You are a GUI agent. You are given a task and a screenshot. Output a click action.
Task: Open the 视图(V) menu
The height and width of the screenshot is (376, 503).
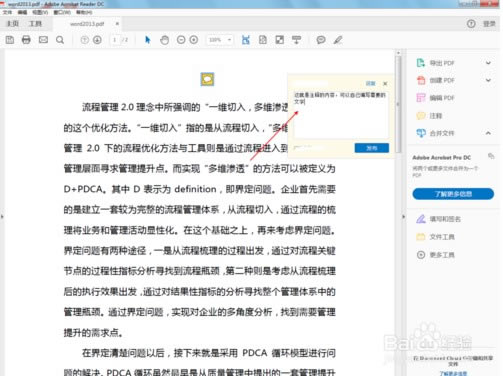(40, 12)
